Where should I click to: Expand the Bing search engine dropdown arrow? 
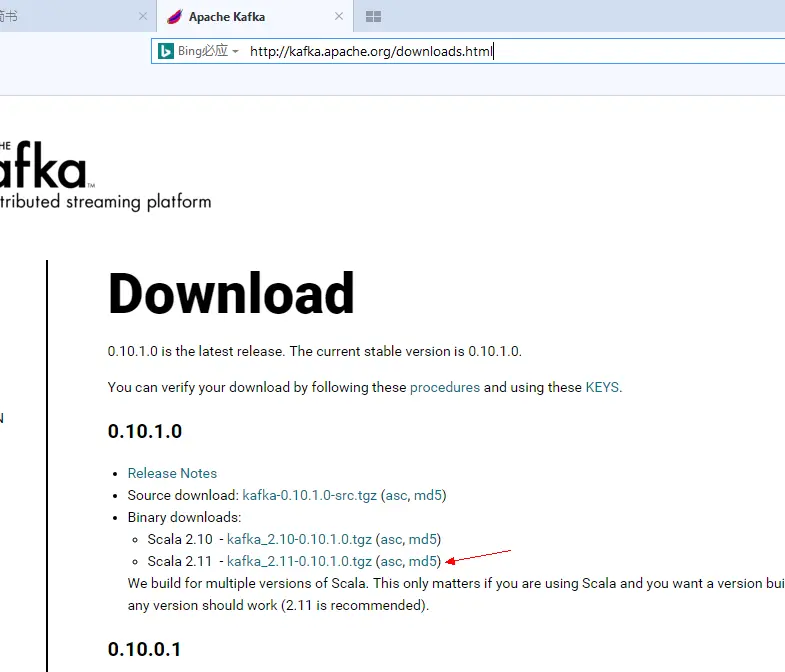click(235, 52)
